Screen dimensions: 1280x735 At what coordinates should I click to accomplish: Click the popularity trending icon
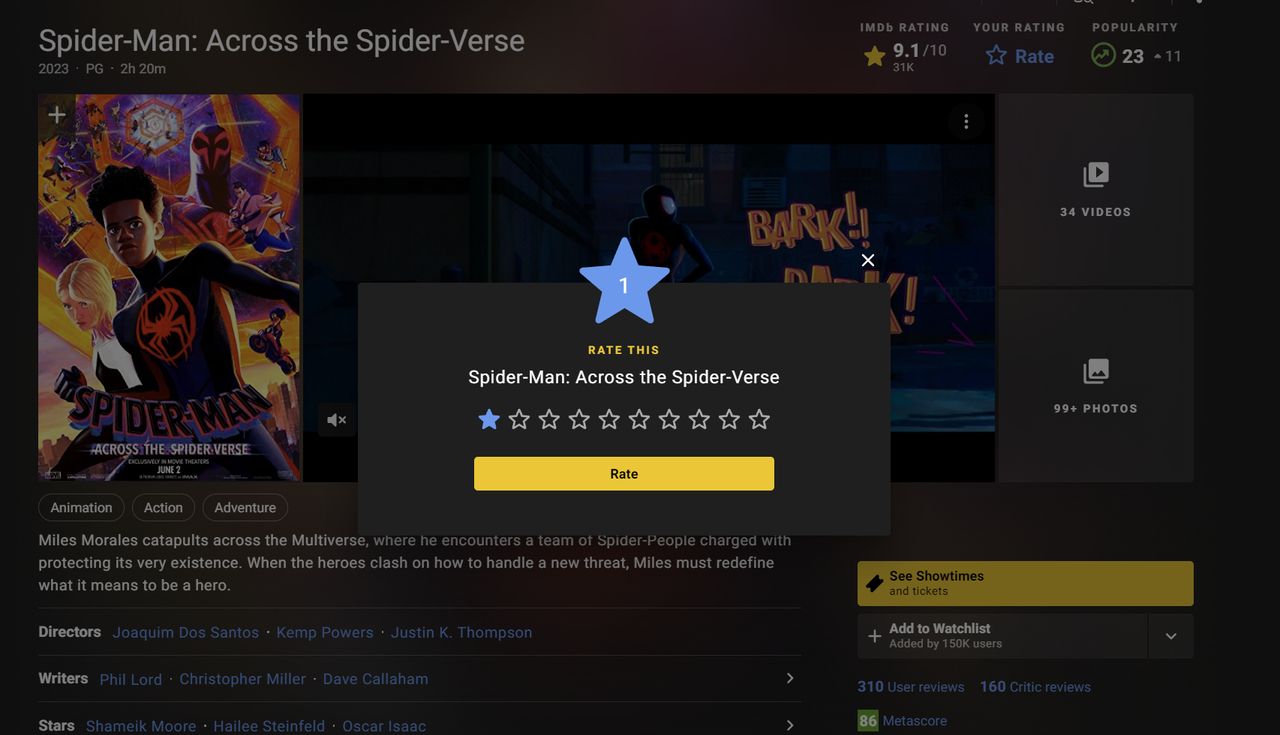(x=1103, y=55)
